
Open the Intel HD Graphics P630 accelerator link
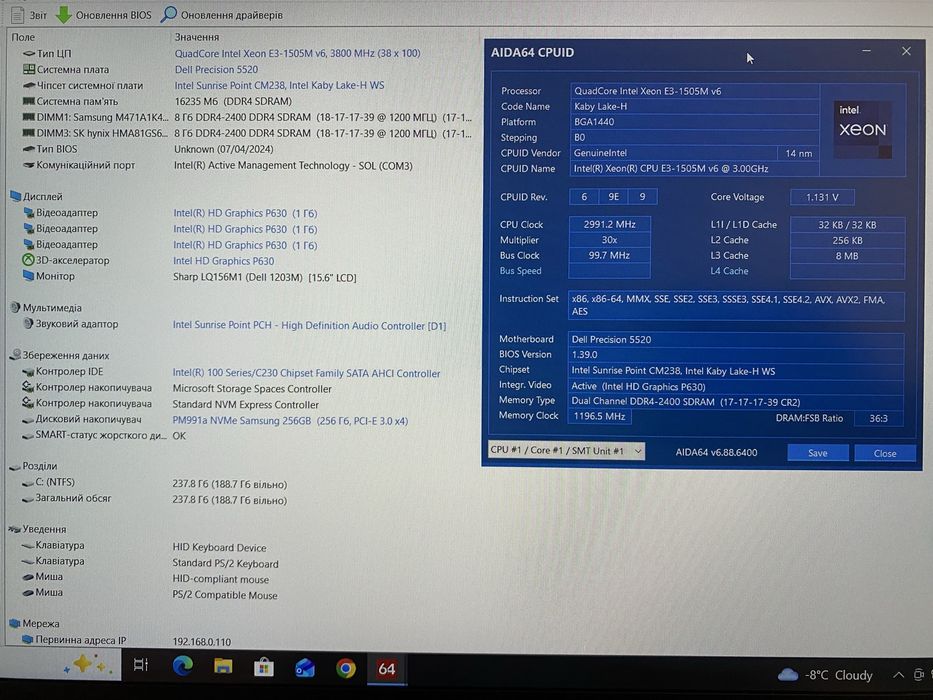[224, 261]
